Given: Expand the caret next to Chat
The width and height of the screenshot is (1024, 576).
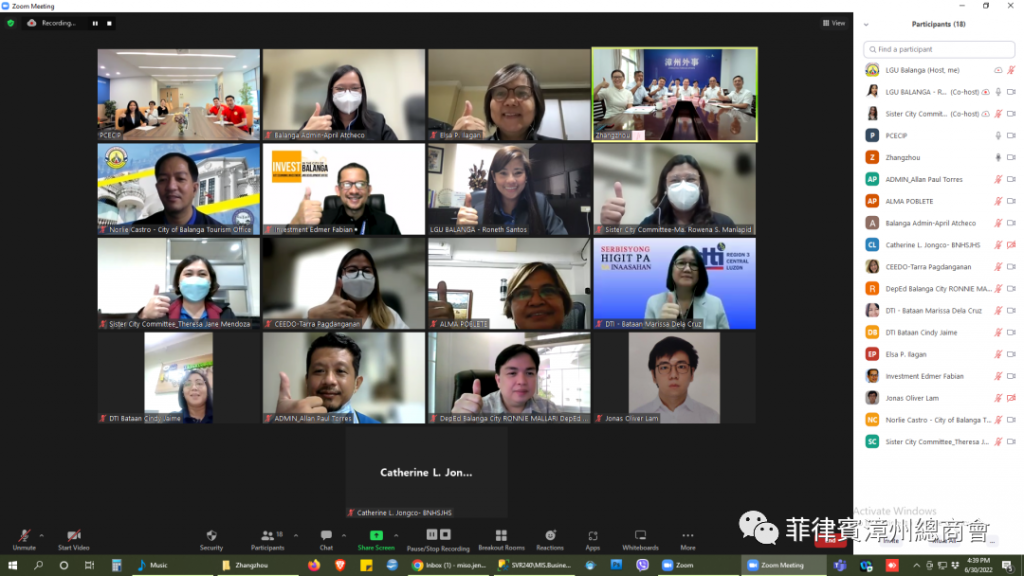Looking at the screenshot, I should [x=344, y=536].
